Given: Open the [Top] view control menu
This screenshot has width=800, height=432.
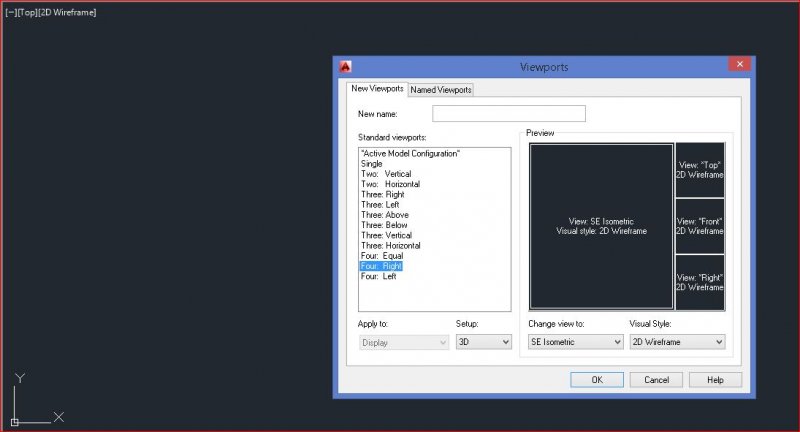Looking at the screenshot, I should (28, 12).
